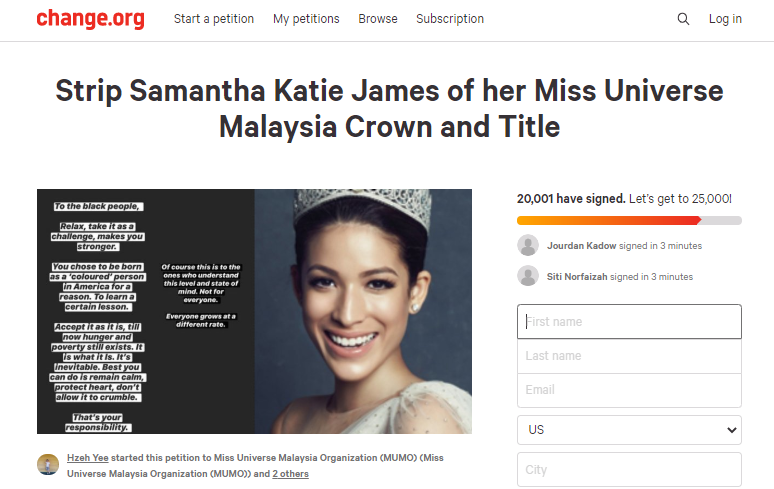774x489 pixels.
Task: Open My petitions in navigation
Action: [x=306, y=19]
